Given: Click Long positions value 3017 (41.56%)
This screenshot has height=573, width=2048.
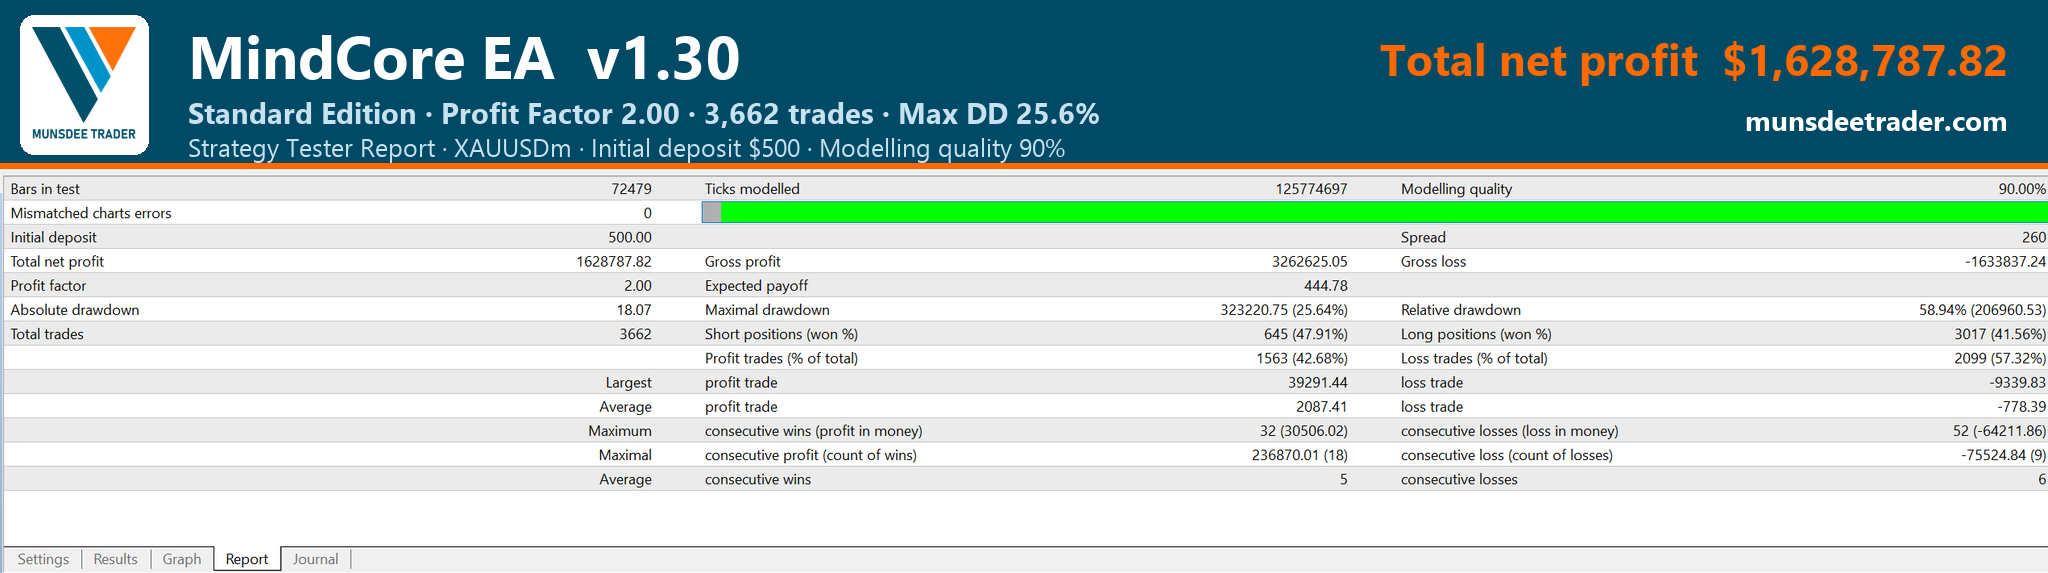Looking at the screenshot, I should click(x=2000, y=334).
